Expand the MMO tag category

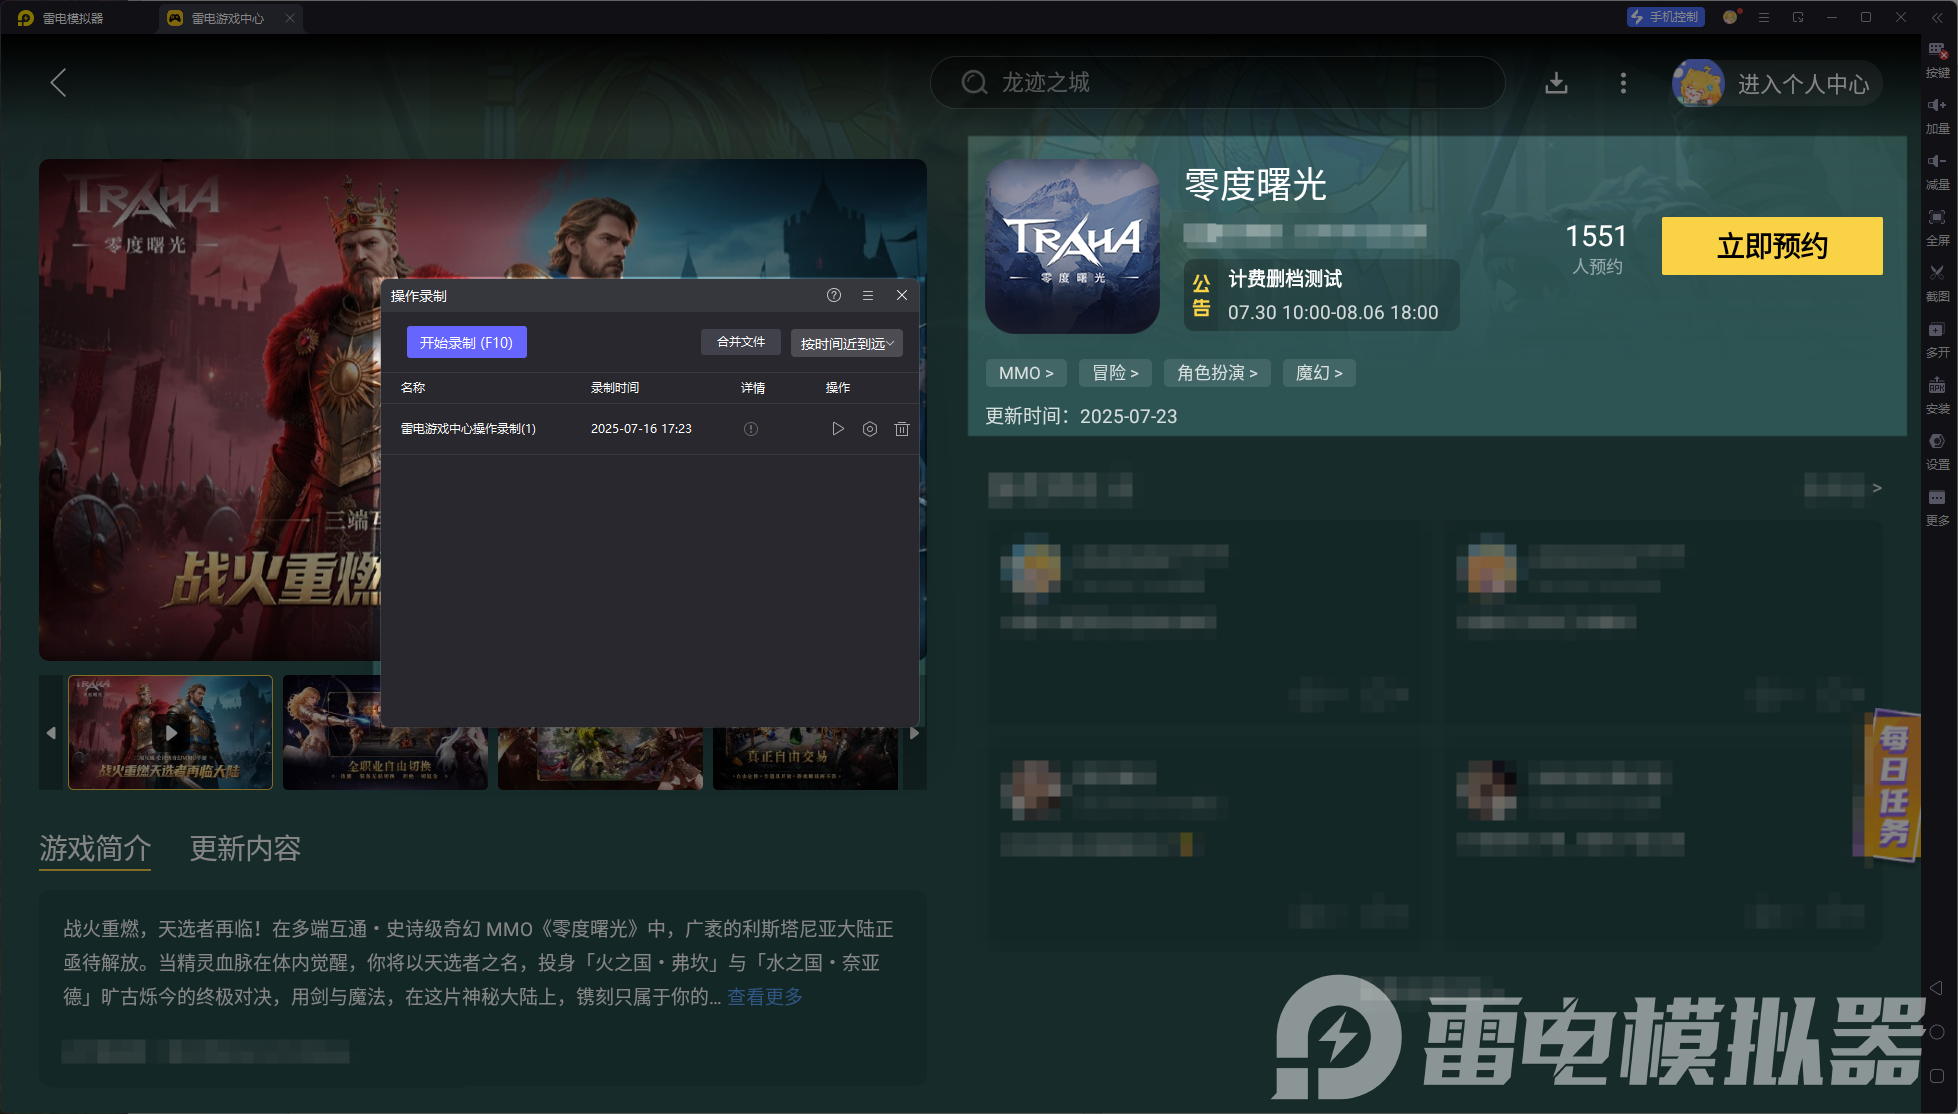[1026, 373]
